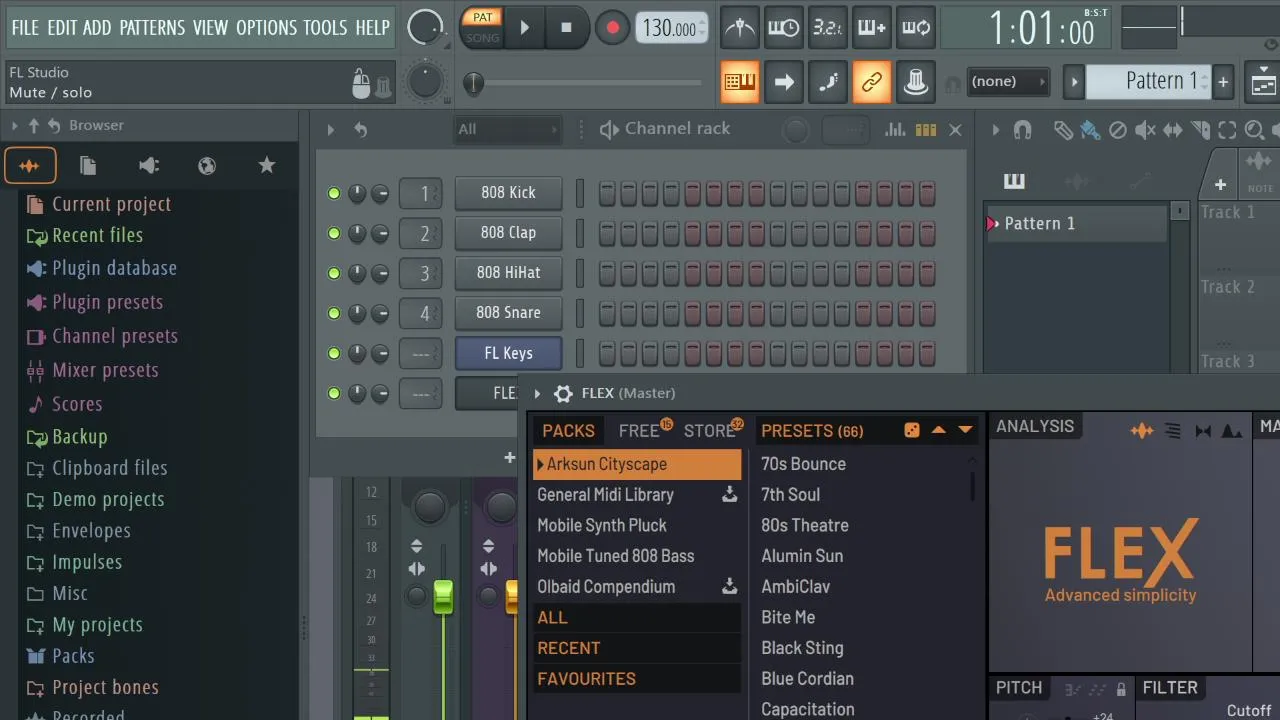
Task: Activate first step of 808 Snare
Action: point(607,313)
